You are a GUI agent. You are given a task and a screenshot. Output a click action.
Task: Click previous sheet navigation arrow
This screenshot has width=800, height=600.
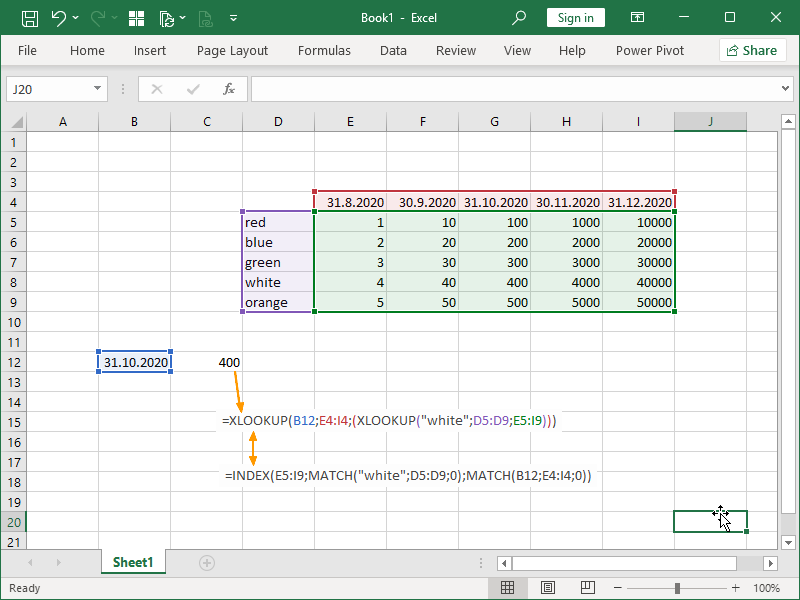30,562
